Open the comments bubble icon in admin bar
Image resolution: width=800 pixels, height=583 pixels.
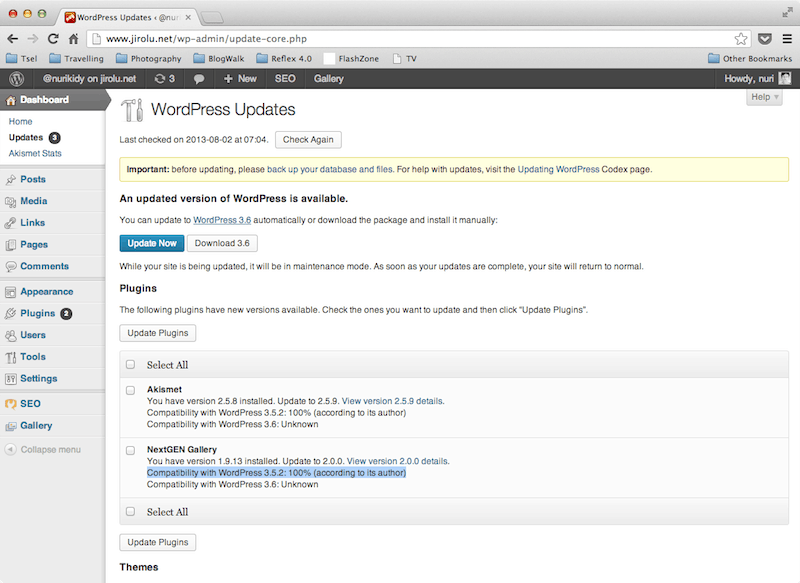(x=199, y=78)
